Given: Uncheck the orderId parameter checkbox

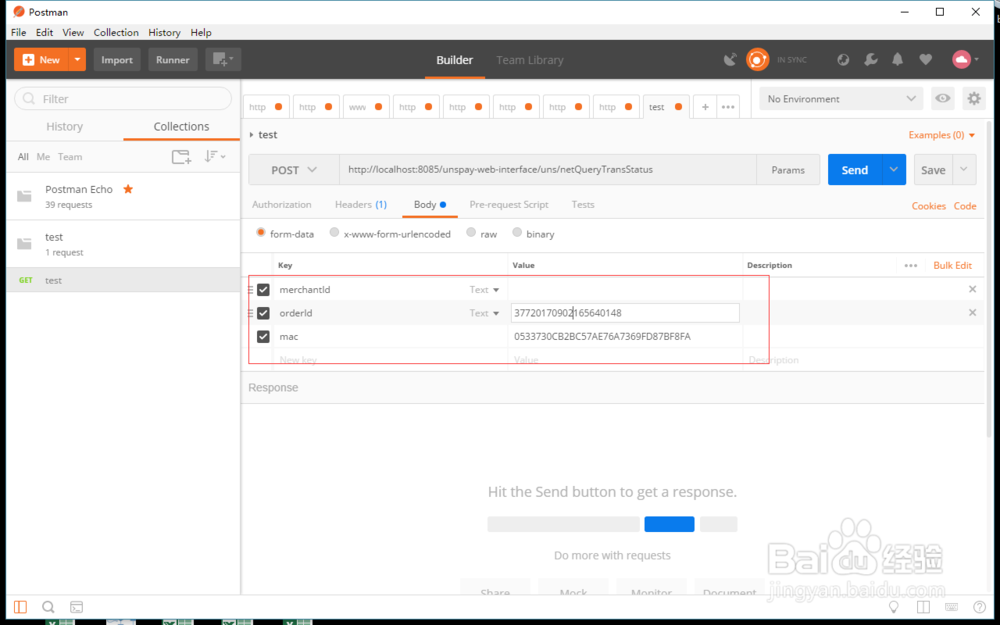Looking at the screenshot, I should [263, 313].
